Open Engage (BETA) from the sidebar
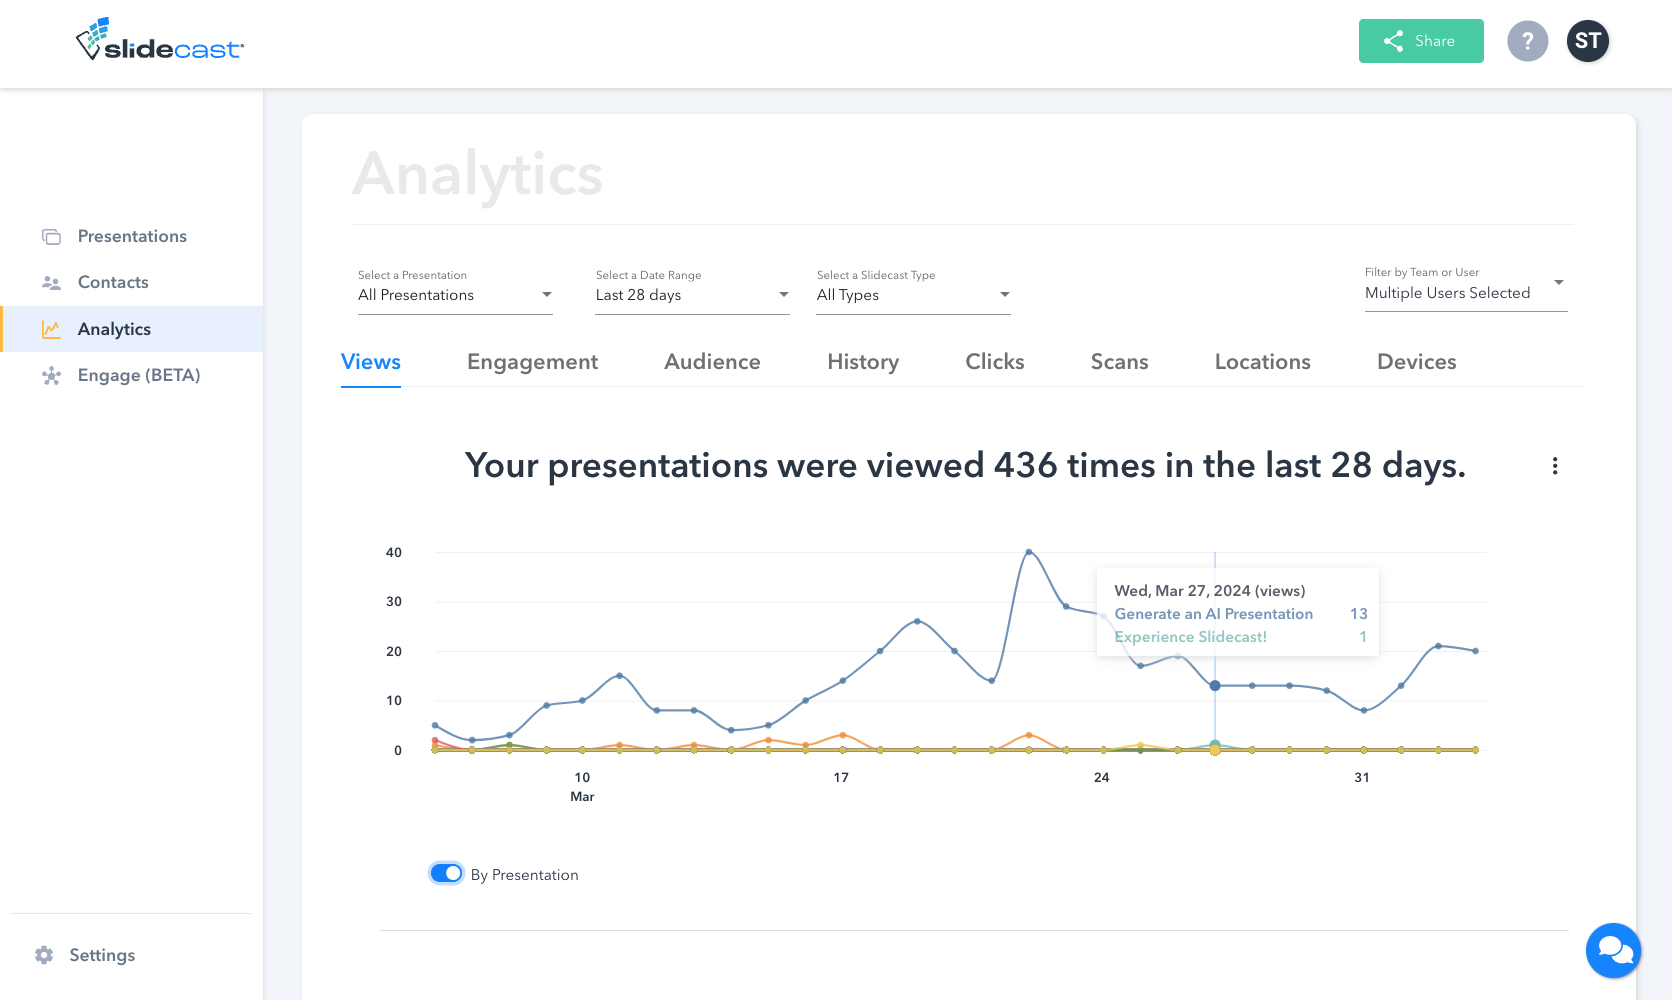The image size is (1672, 1000). (139, 375)
